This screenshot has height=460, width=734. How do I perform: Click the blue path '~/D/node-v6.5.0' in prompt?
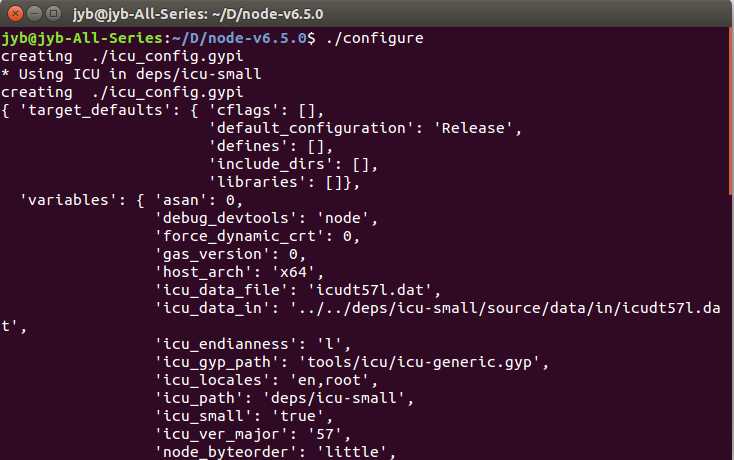tap(240, 38)
